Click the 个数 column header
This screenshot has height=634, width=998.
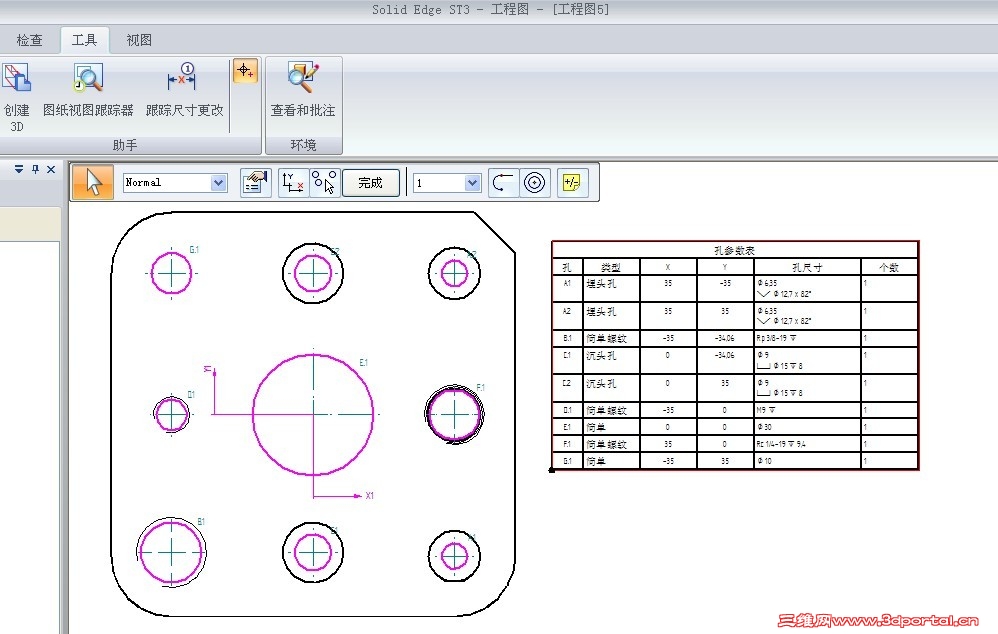(889, 267)
